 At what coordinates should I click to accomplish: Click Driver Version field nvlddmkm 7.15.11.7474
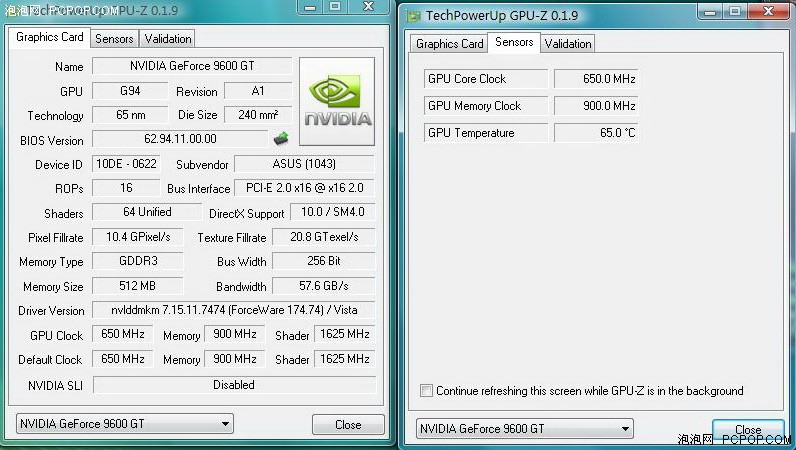(x=234, y=310)
